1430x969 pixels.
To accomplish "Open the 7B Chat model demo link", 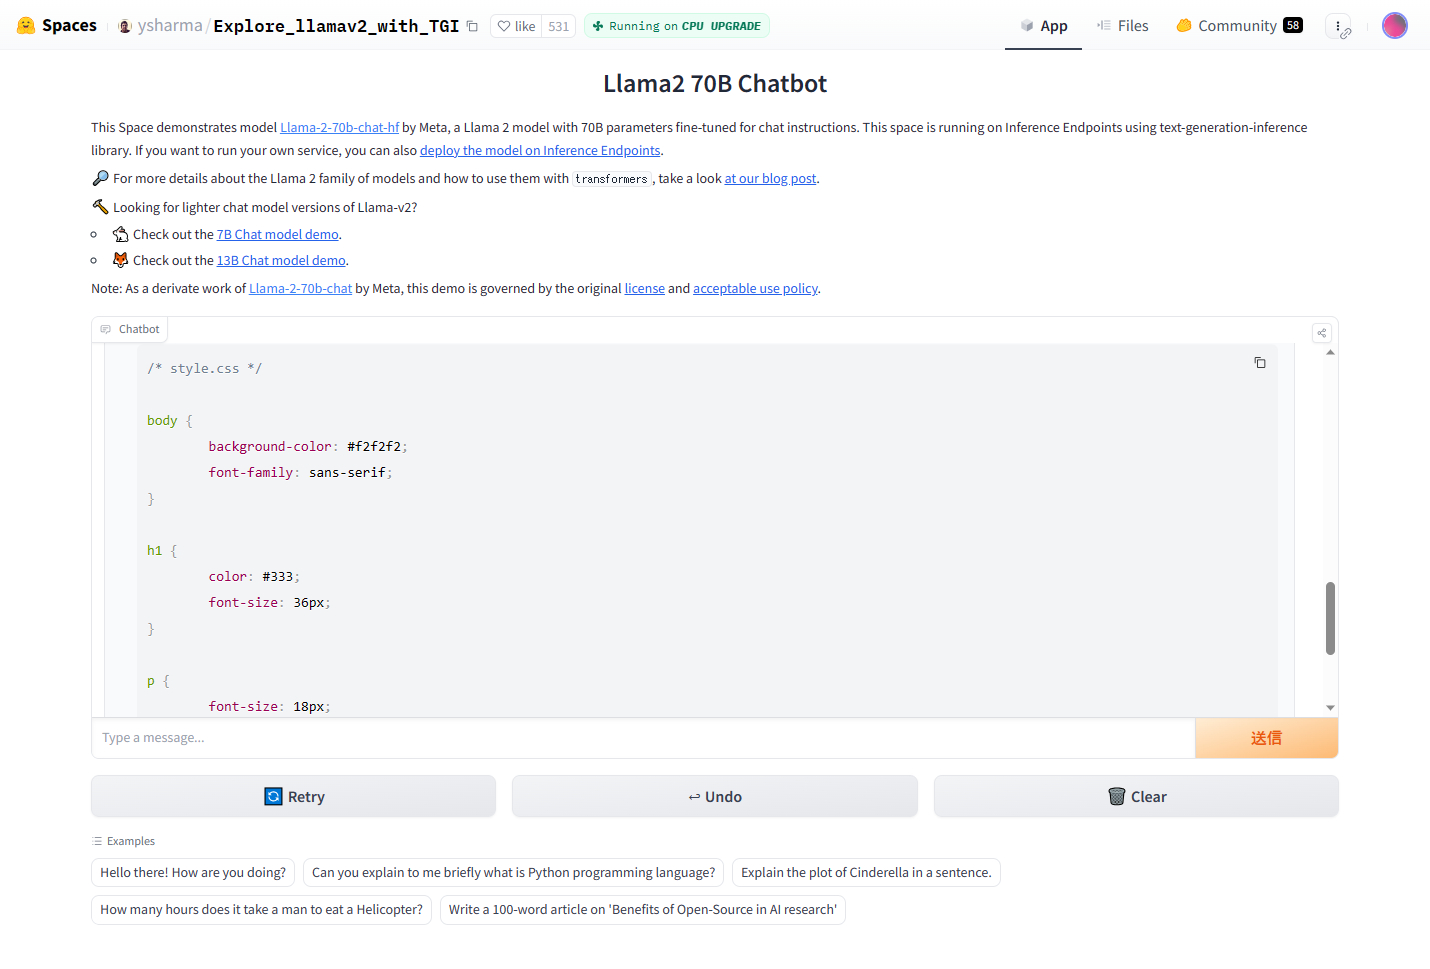I will pyautogui.click(x=277, y=235).
